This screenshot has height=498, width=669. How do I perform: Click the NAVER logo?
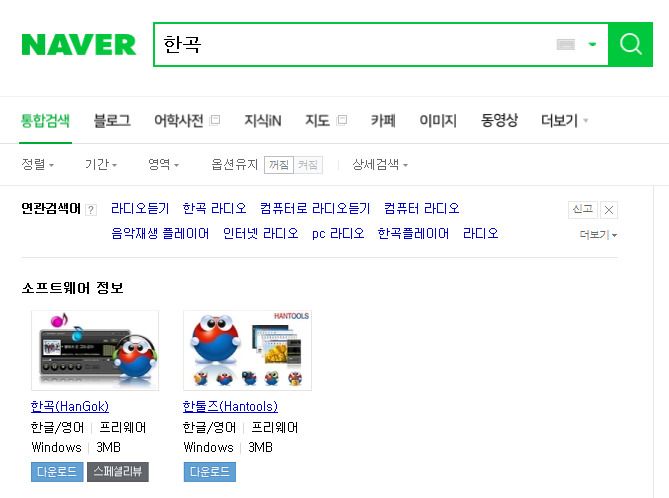click(79, 45)
